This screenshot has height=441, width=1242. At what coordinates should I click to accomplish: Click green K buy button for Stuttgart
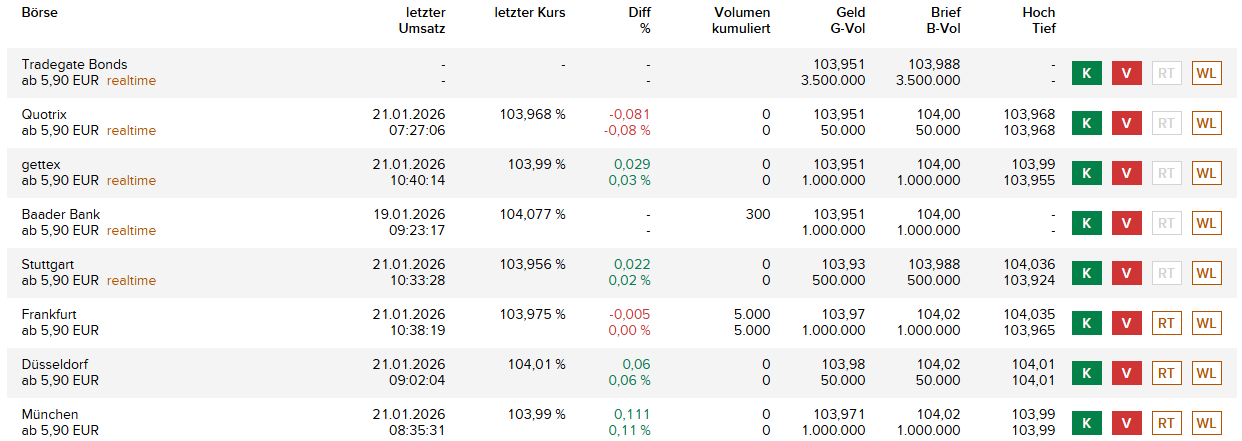(x=1086, y=273)
